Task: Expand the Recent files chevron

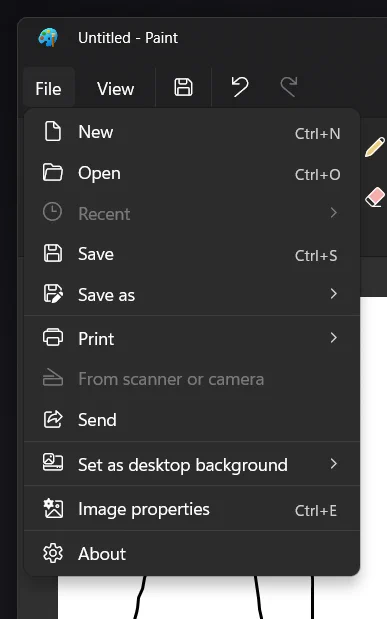Action: point(334,213)
